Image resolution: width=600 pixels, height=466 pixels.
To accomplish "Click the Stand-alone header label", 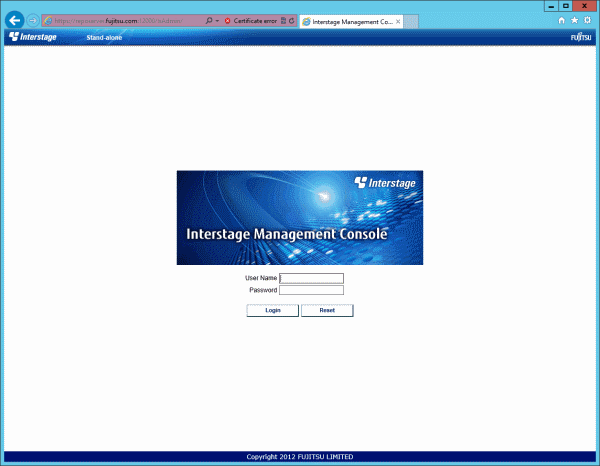I will 104,37.
